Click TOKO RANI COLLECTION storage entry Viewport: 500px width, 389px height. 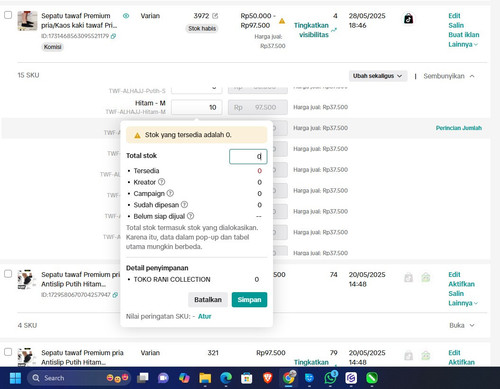click(x=172, y=279)
